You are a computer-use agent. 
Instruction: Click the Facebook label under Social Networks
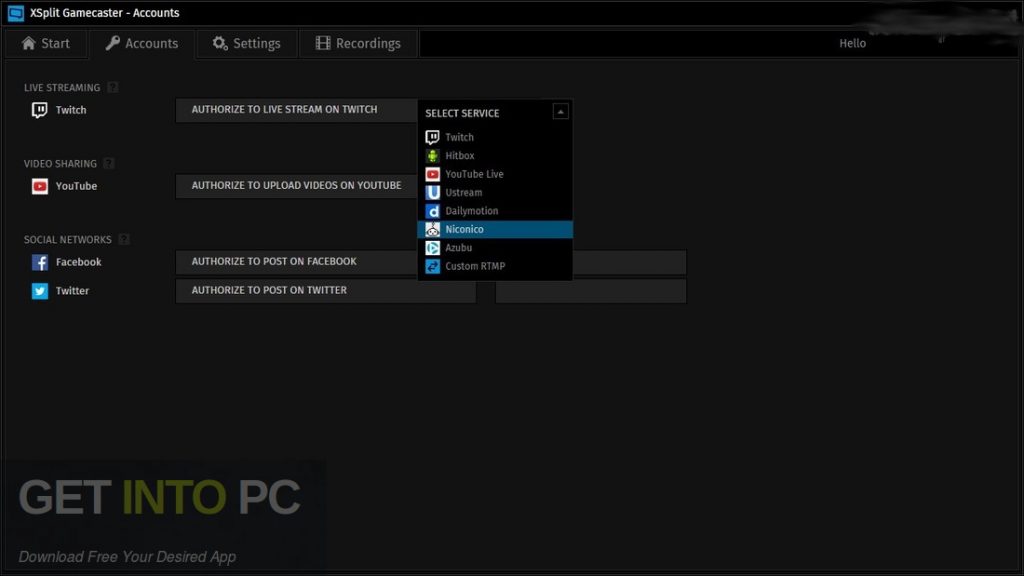pos(78,262)
